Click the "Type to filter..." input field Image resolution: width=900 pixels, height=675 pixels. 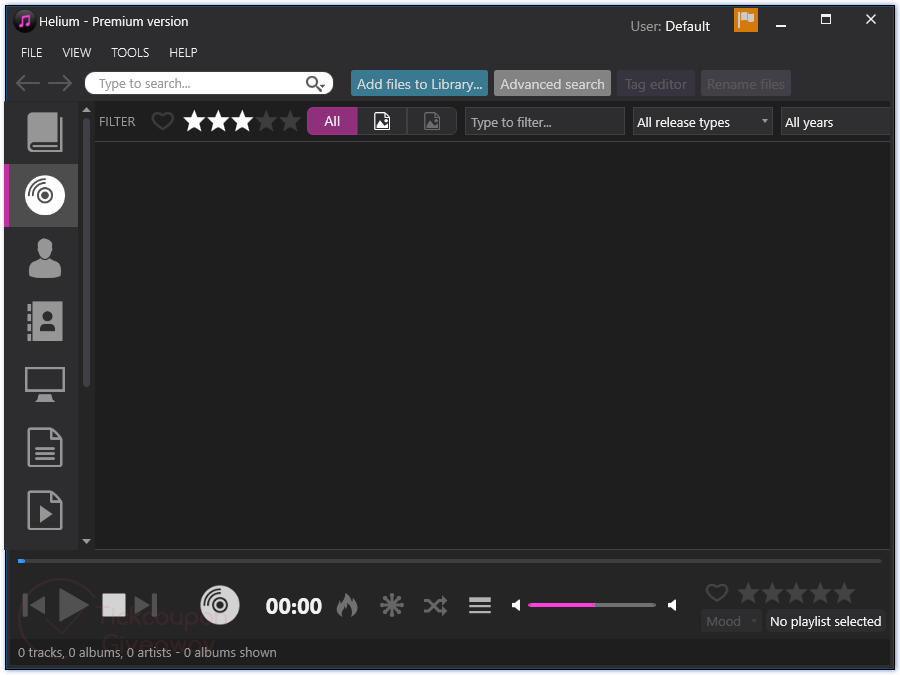[544, 122]
